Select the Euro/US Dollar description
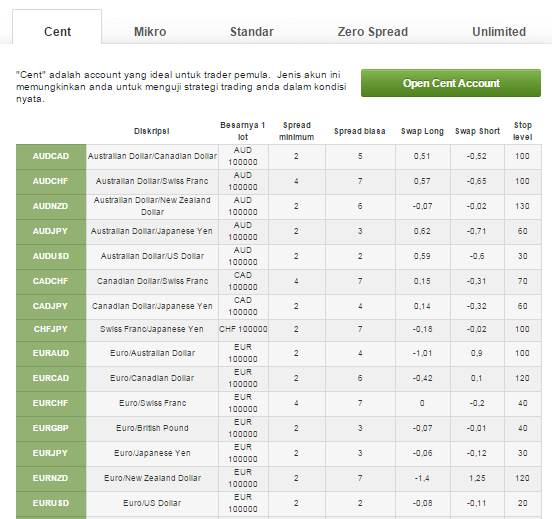 point(152,503)
